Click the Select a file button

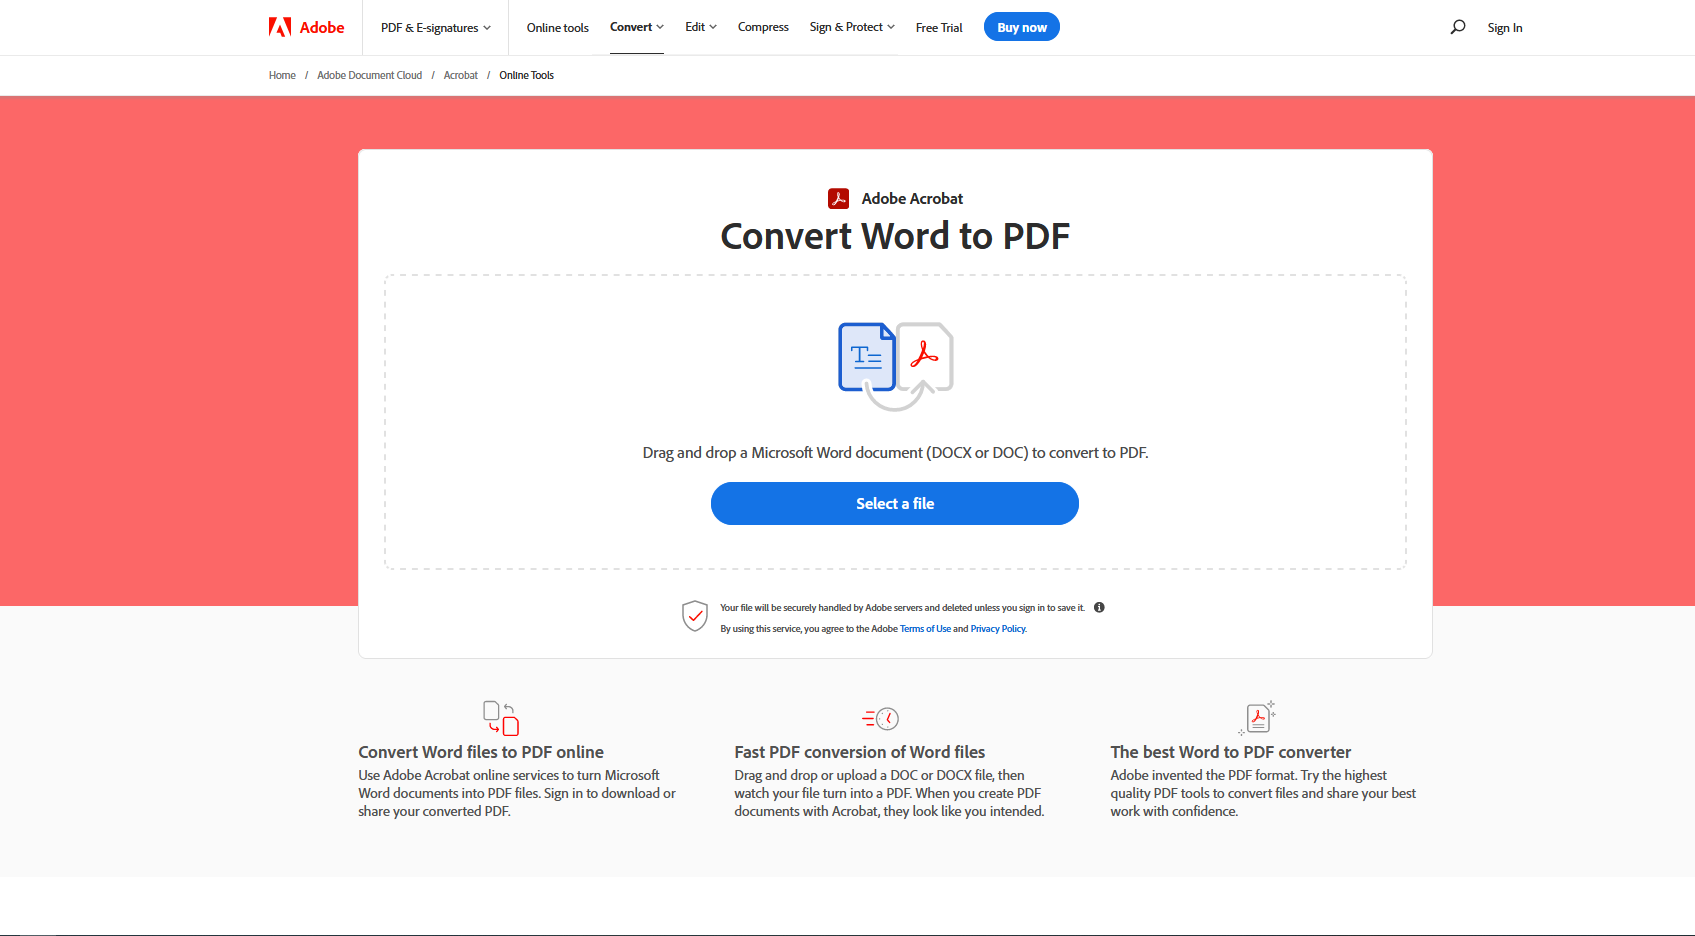tap(895, 503)
